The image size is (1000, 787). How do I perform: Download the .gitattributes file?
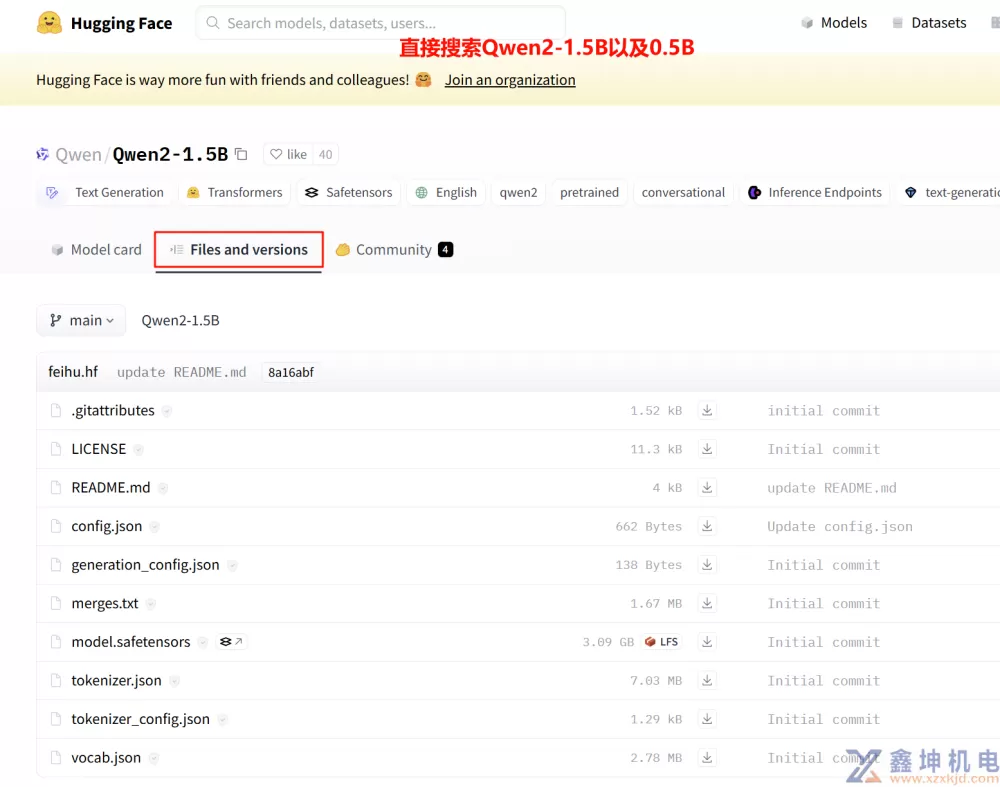tap(707, 410)
